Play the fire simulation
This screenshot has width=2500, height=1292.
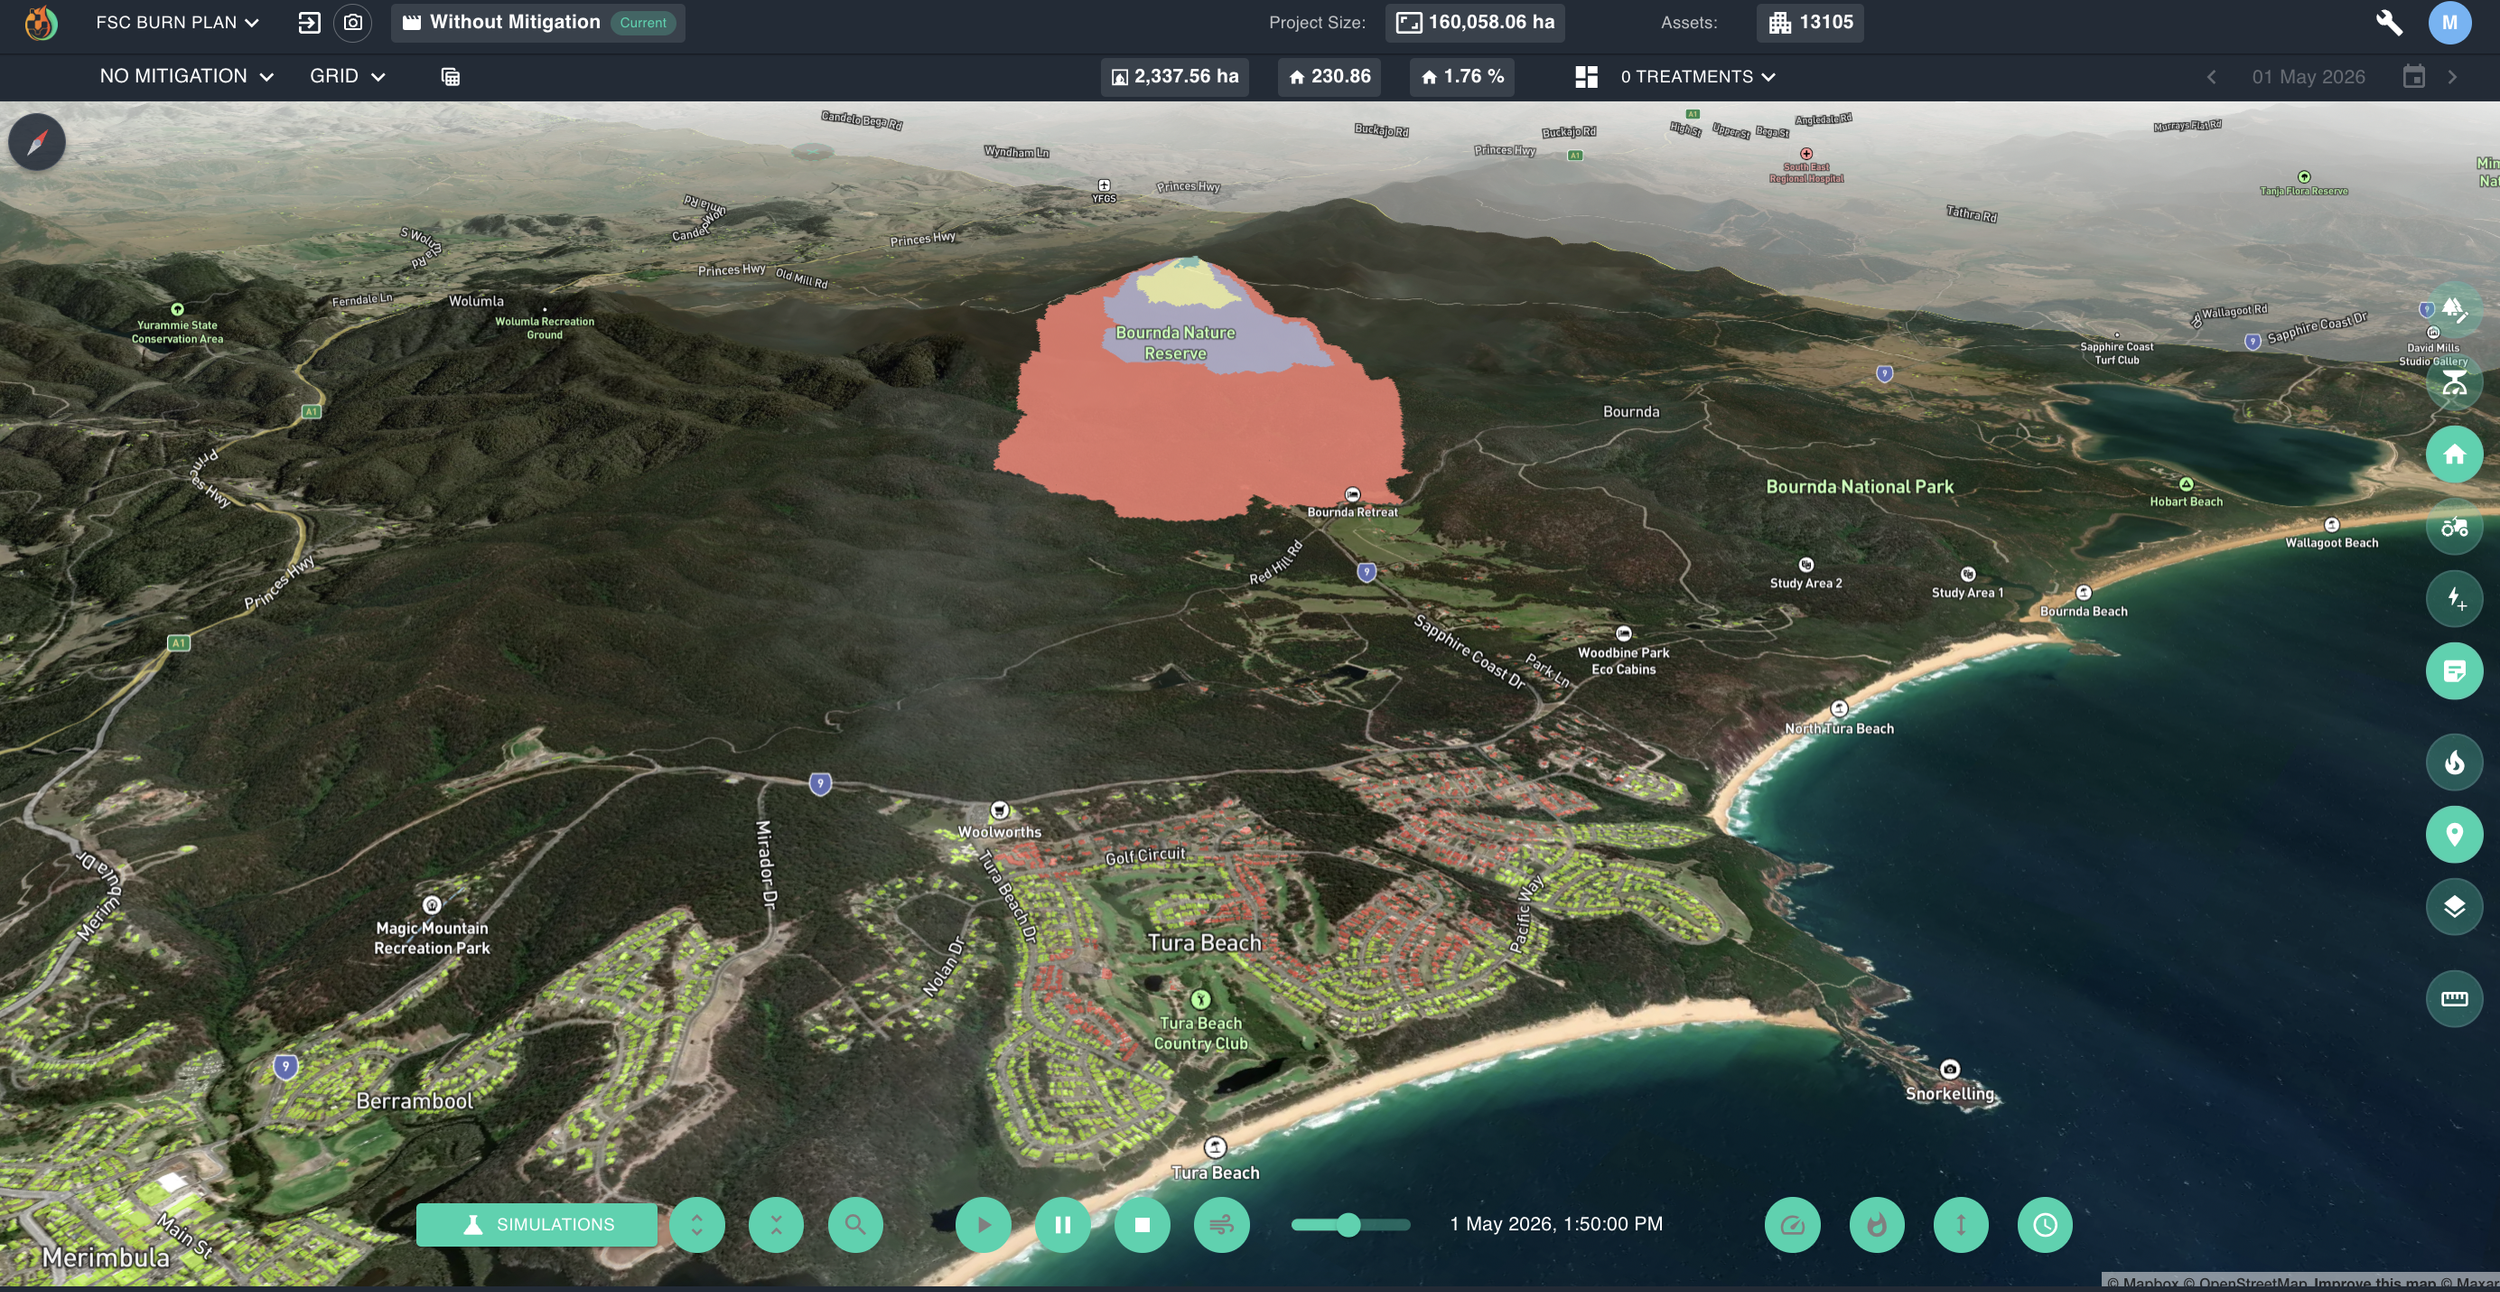[x=983, y=1224]
